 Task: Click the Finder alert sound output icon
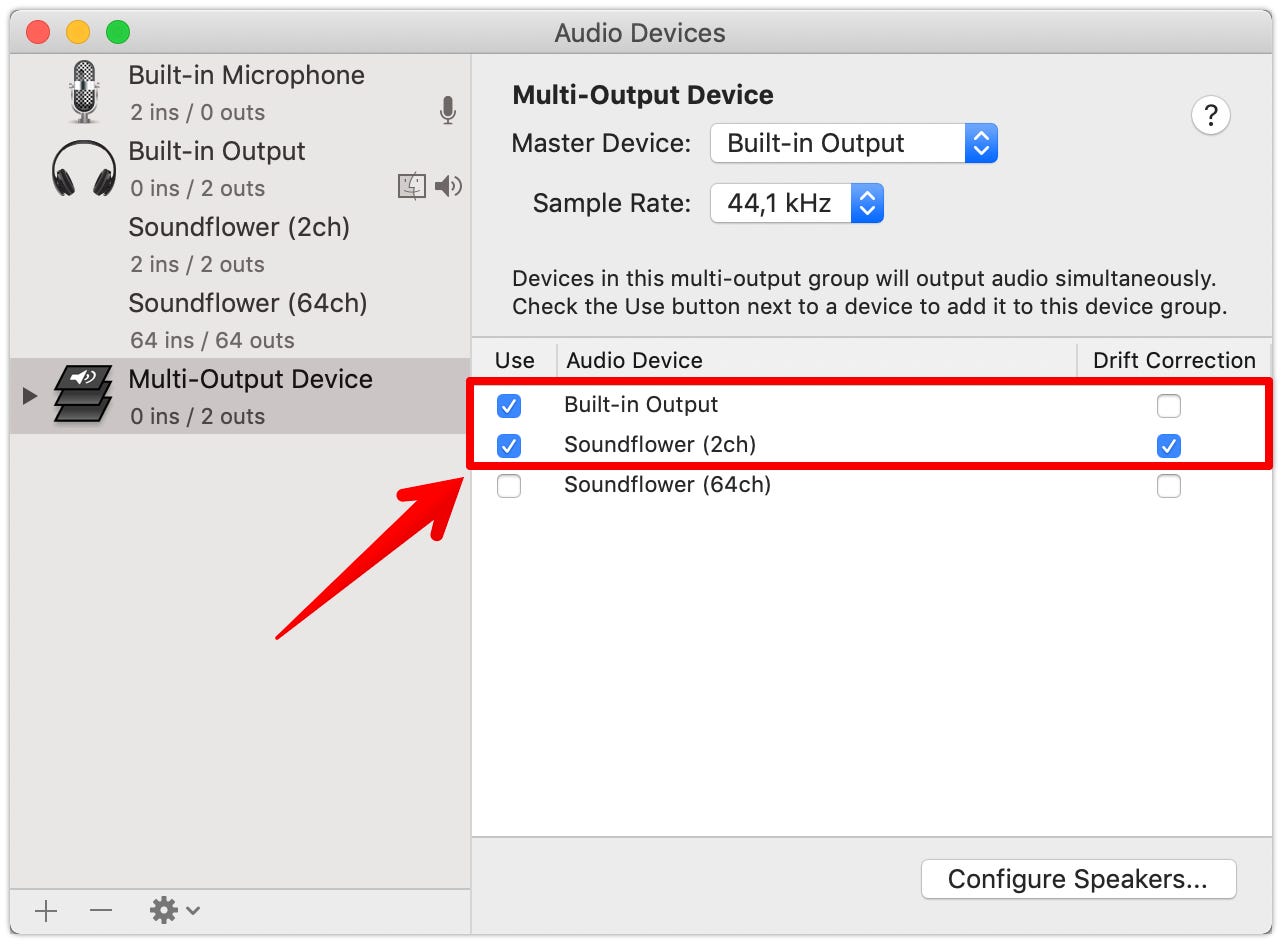(412, 186)
